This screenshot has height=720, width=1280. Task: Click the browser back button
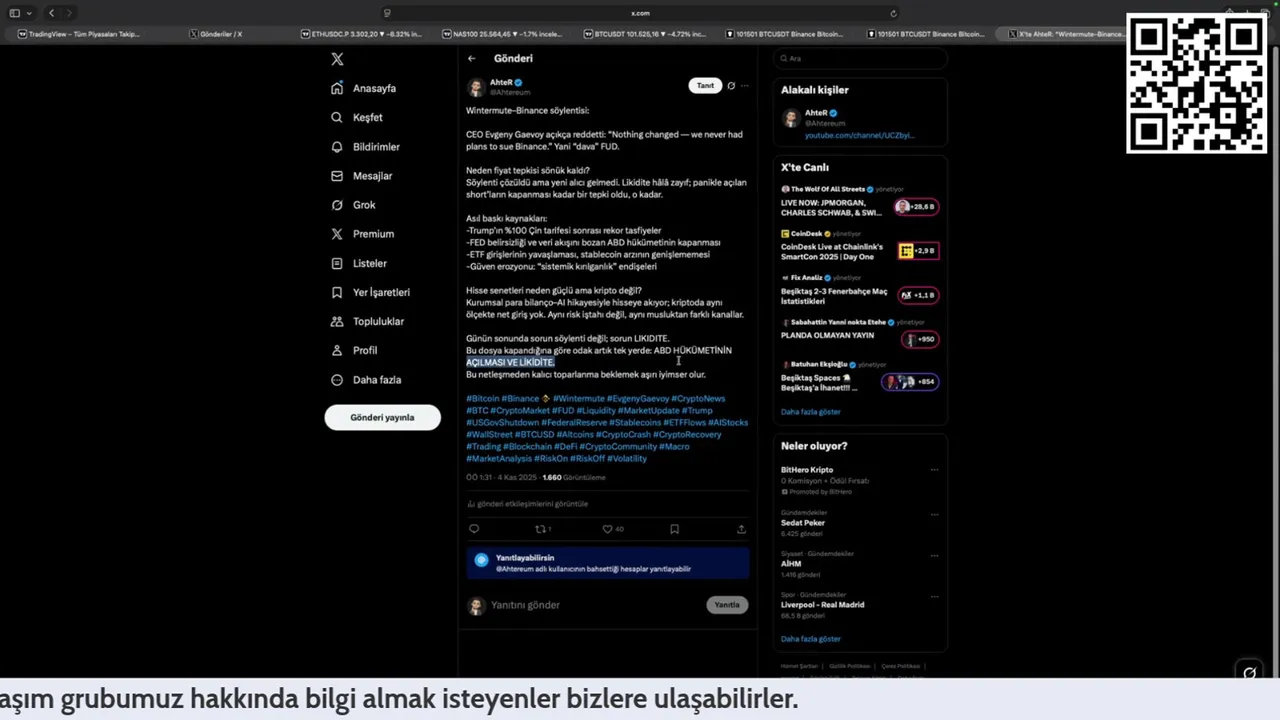[52, 13]
